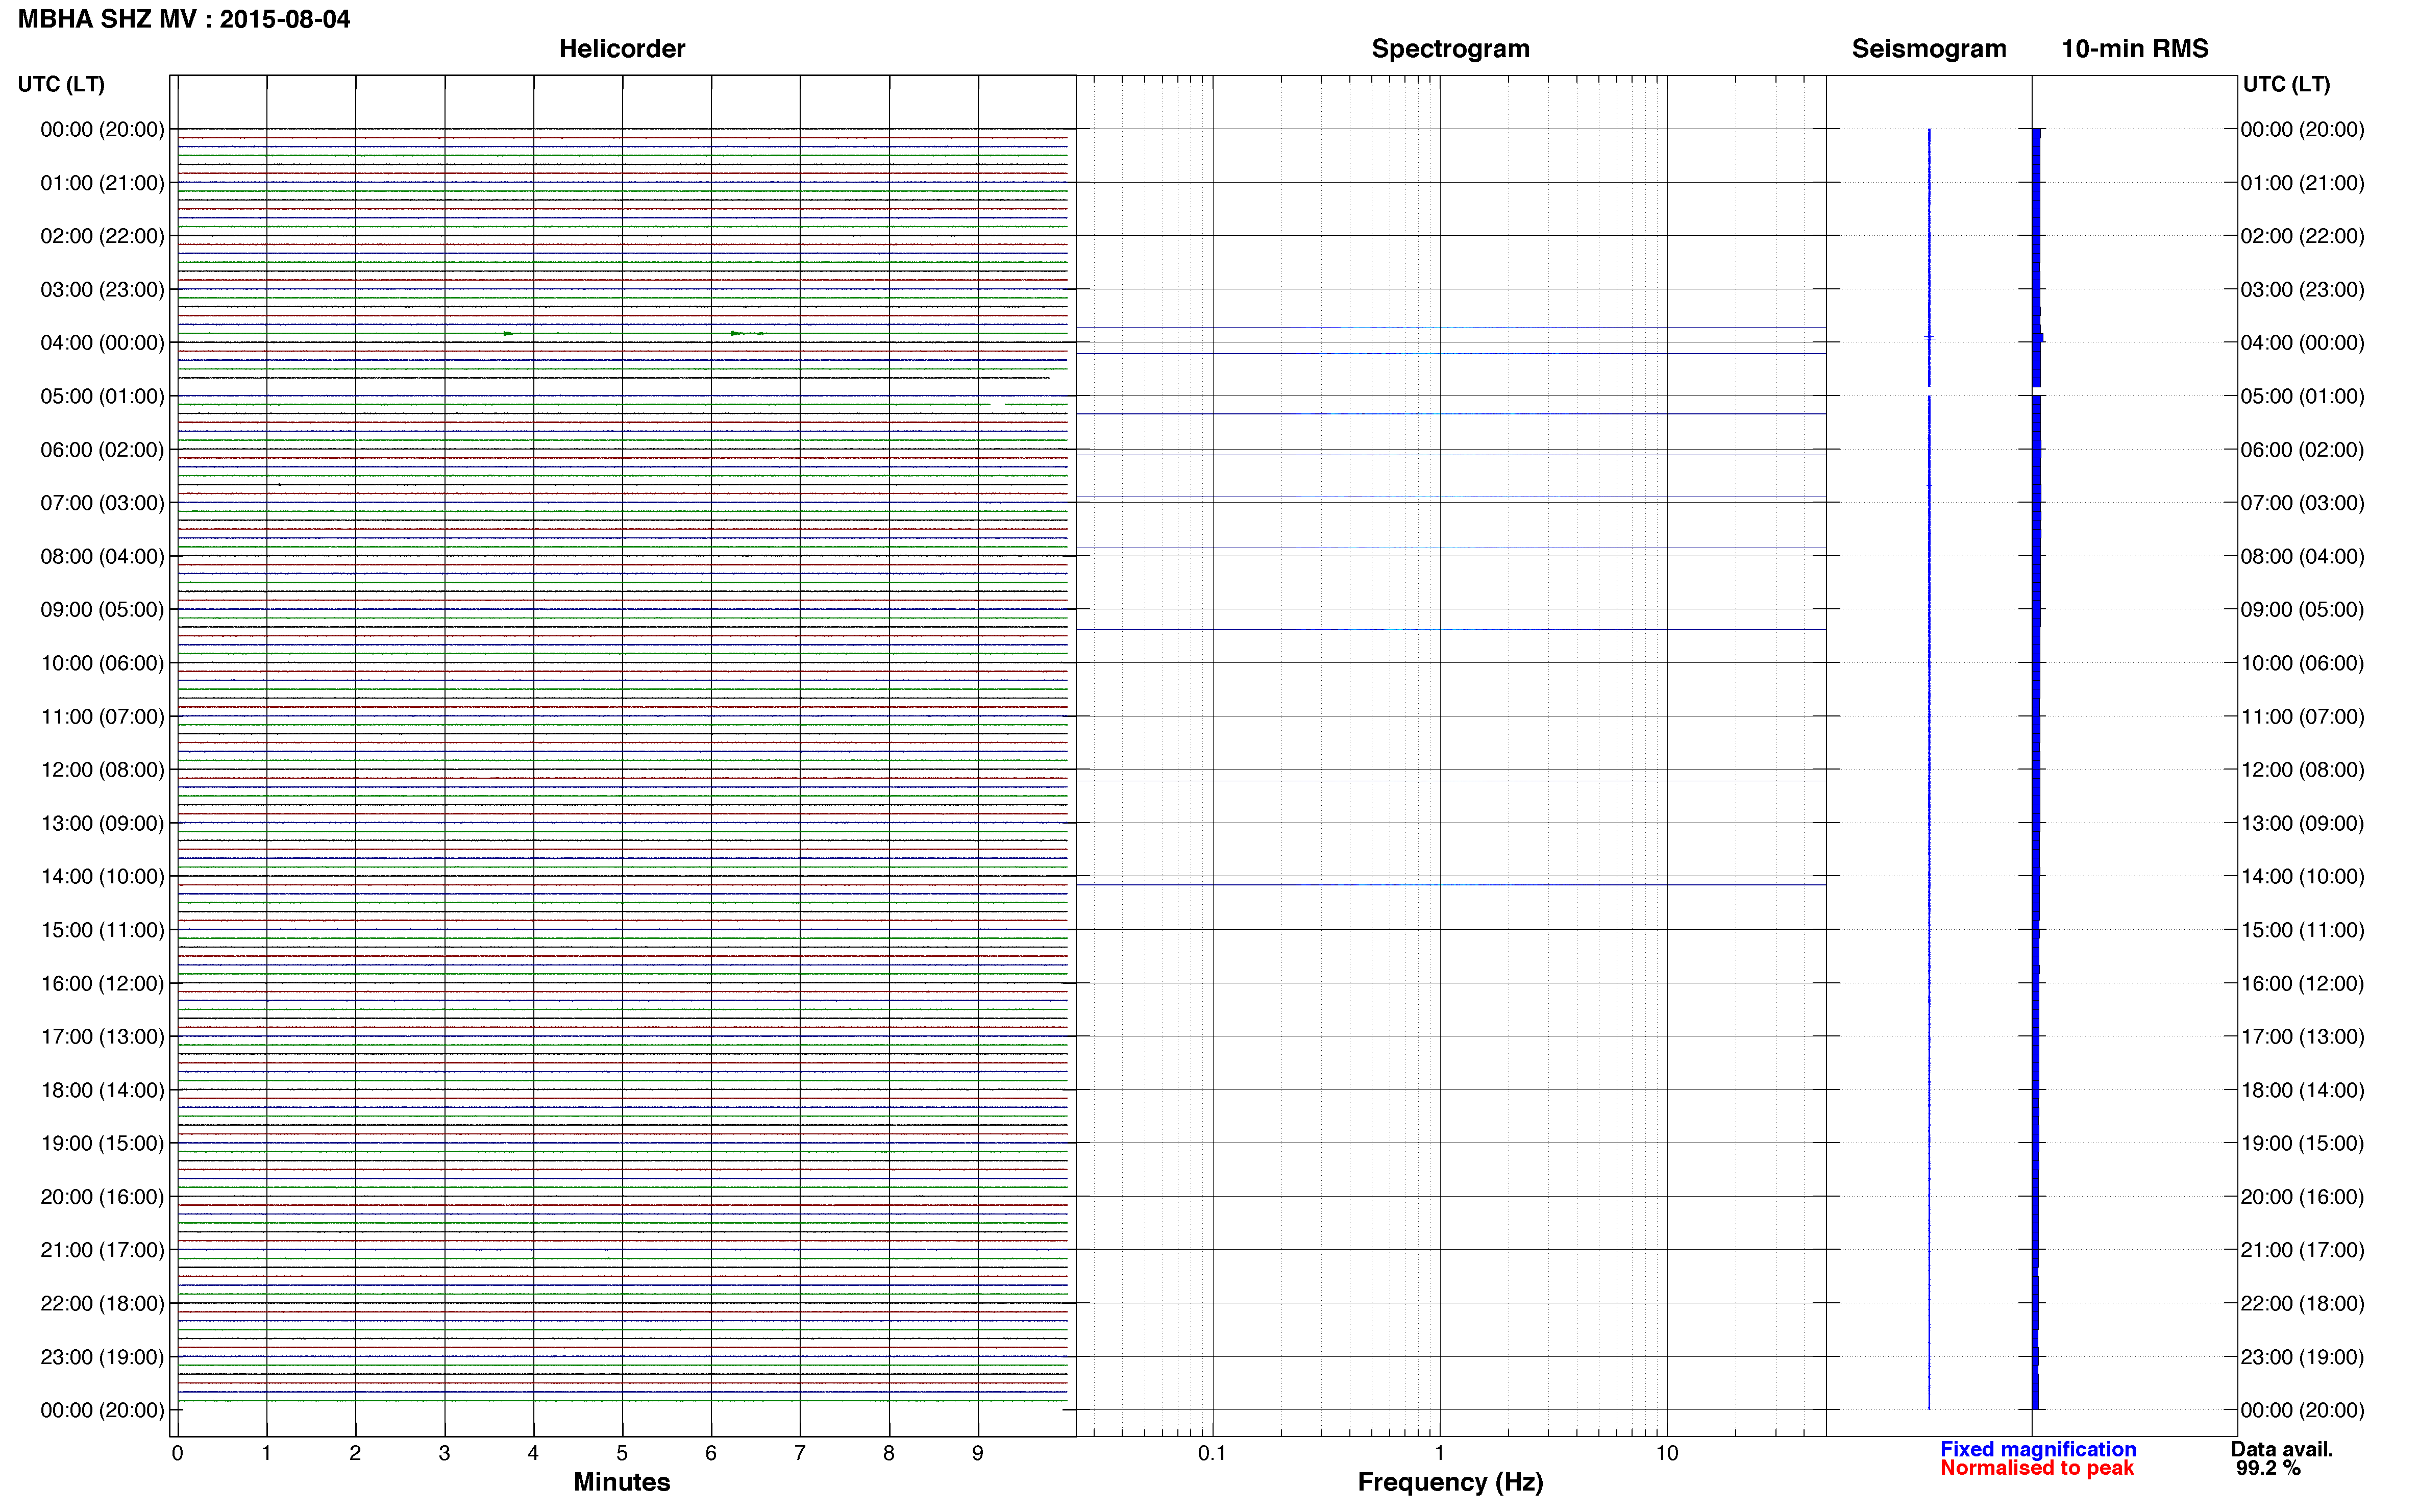Select the '7' tick on the Minutes axis
This screenshot has height=1512, width=2419.
(800, 1454)
